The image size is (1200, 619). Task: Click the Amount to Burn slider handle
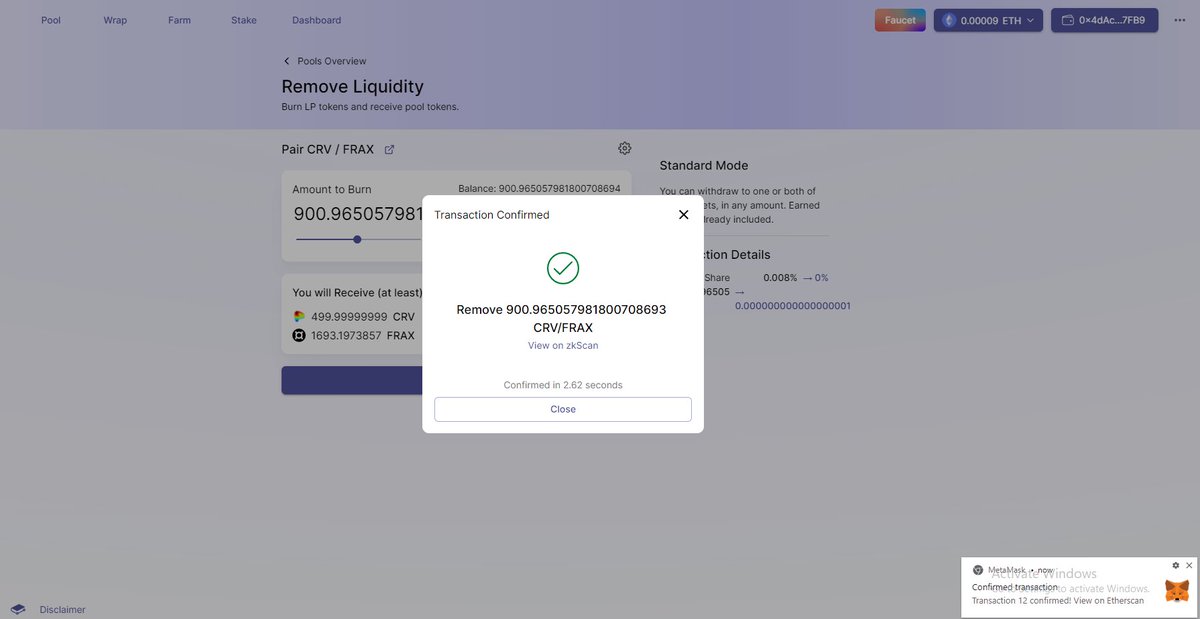point(357,239)
